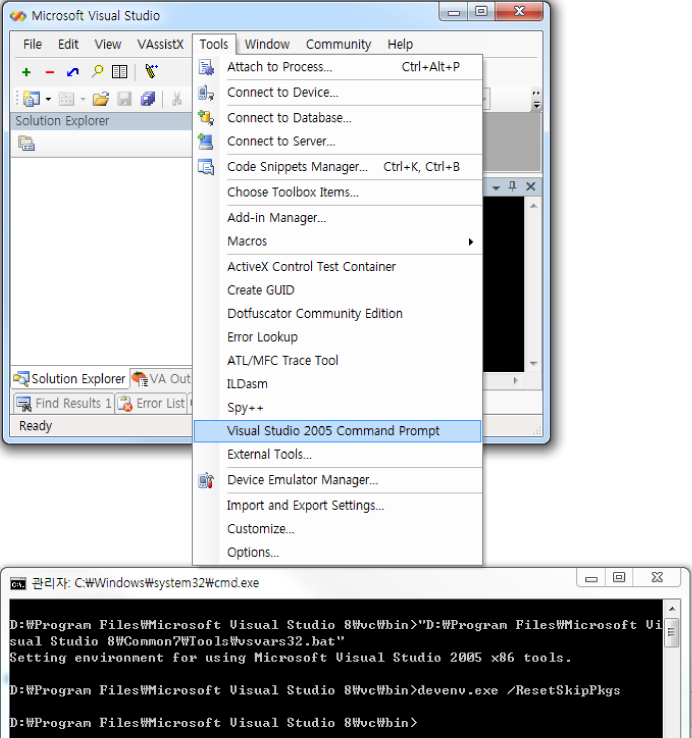Toggle auto-hide pin on output panel

[x=513, y=187]
